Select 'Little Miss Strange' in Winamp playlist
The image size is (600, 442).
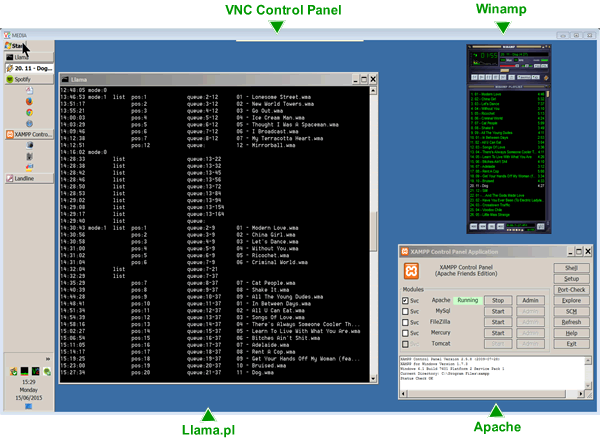pyautogui.click(x=507, y=215)
